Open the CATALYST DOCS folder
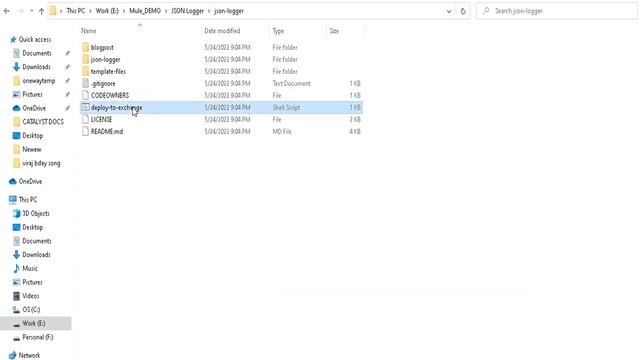 (x=43, y=122)
